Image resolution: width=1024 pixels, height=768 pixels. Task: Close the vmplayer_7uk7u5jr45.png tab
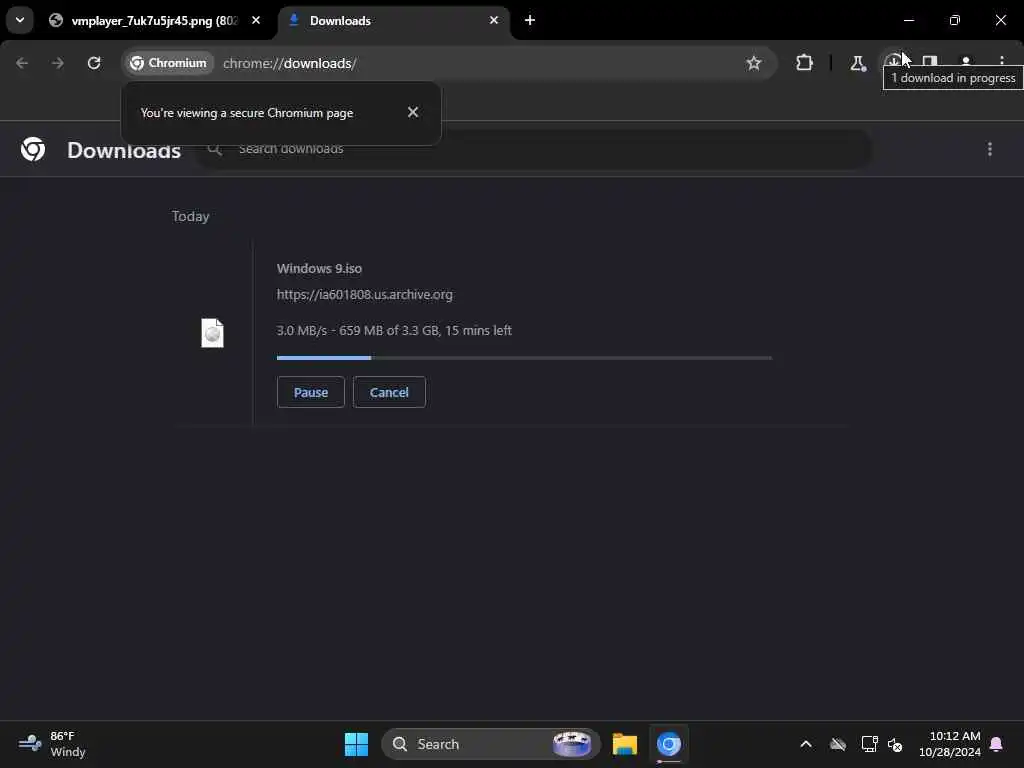point(256,20)
